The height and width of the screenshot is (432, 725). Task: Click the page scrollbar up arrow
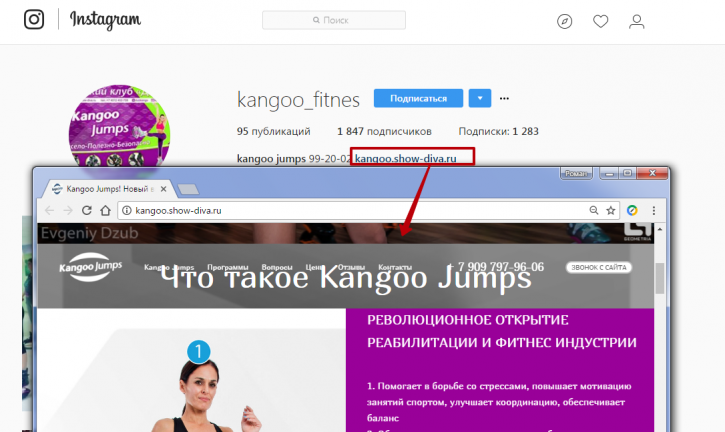coord(660,229)
